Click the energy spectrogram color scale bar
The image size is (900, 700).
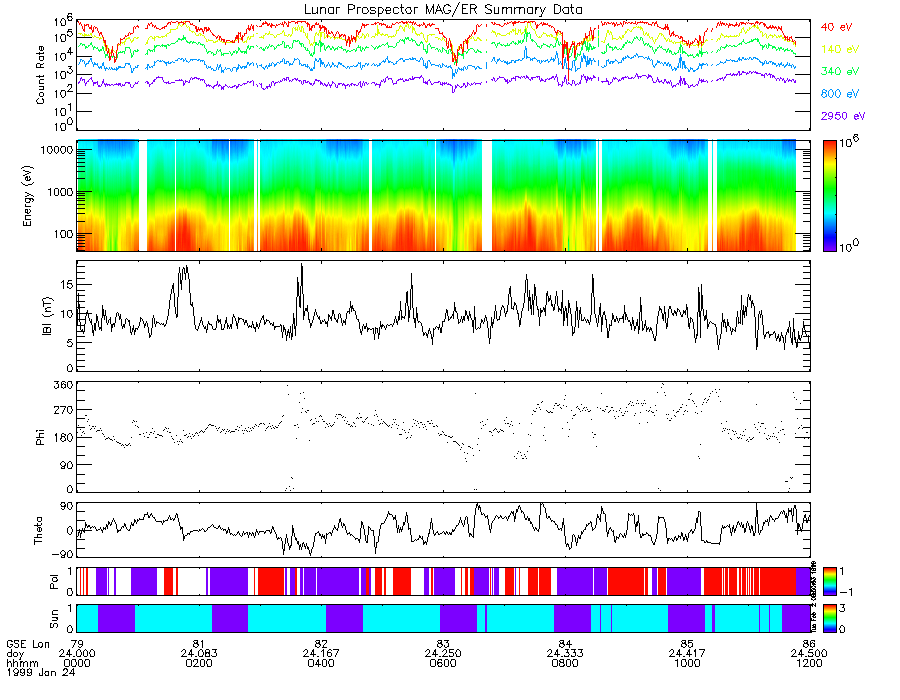tap(829, 196)
